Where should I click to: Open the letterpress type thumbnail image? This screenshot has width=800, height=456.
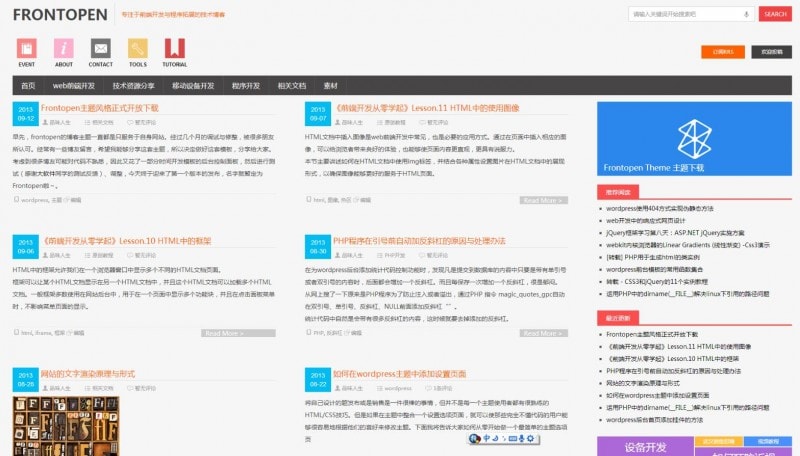pos(66,426)
